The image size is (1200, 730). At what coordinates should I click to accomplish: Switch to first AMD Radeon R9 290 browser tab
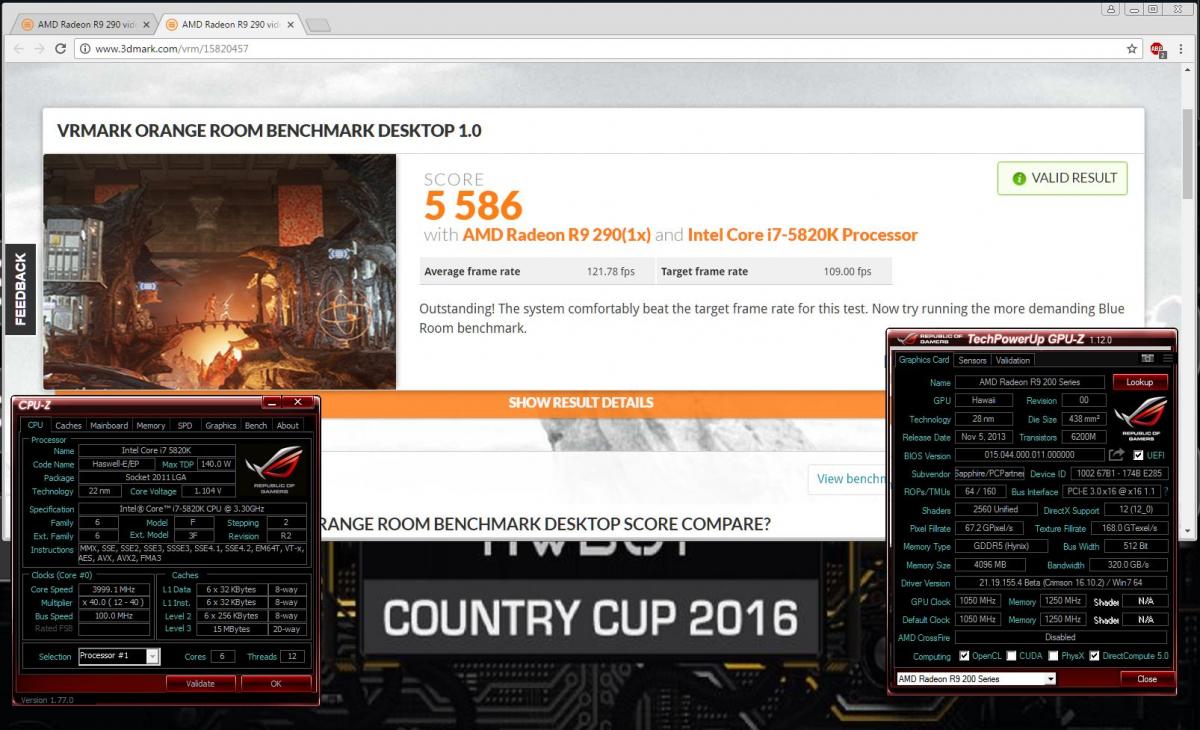click(x=85, y=23)
